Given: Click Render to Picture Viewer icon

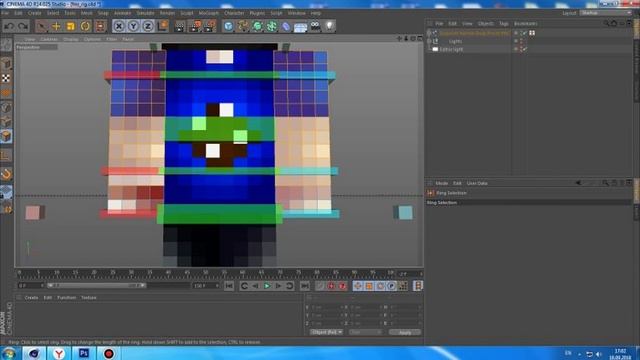Looking at the screenshot, I should tap(195, 26).
